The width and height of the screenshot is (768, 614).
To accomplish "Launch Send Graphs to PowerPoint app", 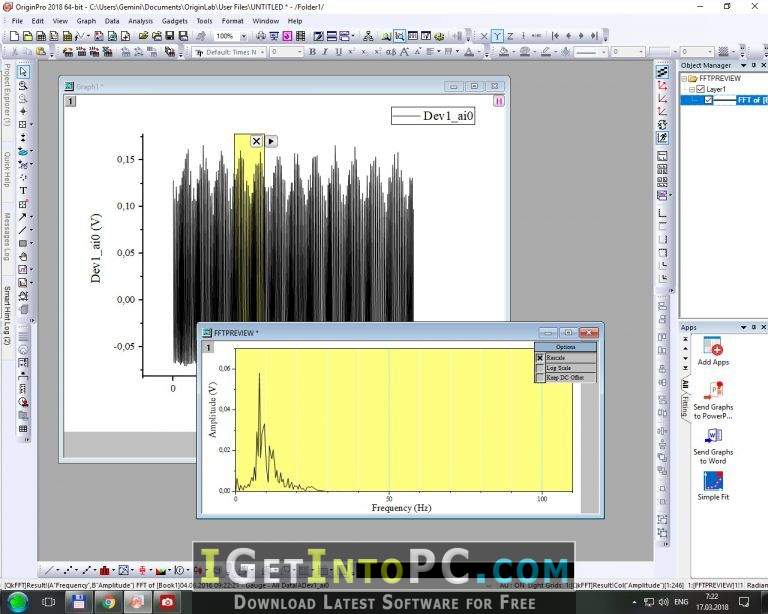I will (x=713, y=401).
